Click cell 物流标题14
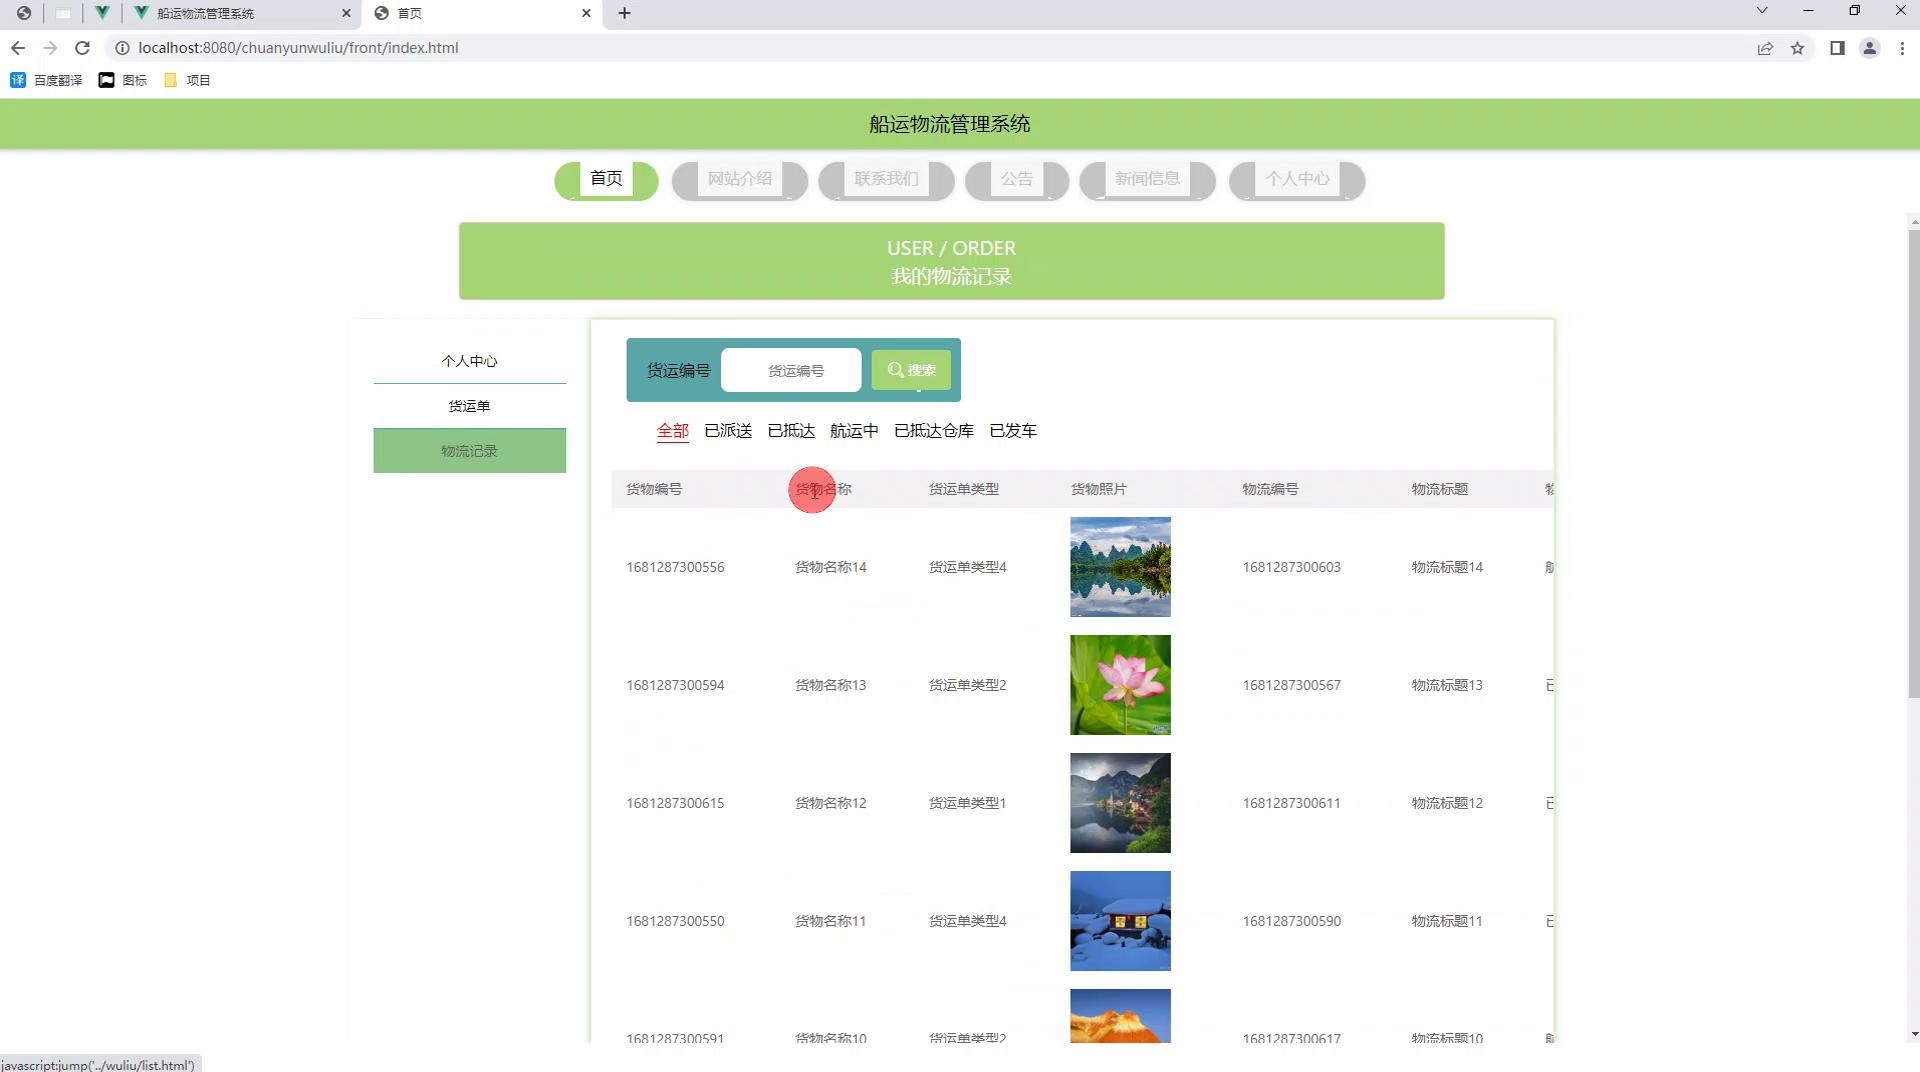 pos(1447,567)
